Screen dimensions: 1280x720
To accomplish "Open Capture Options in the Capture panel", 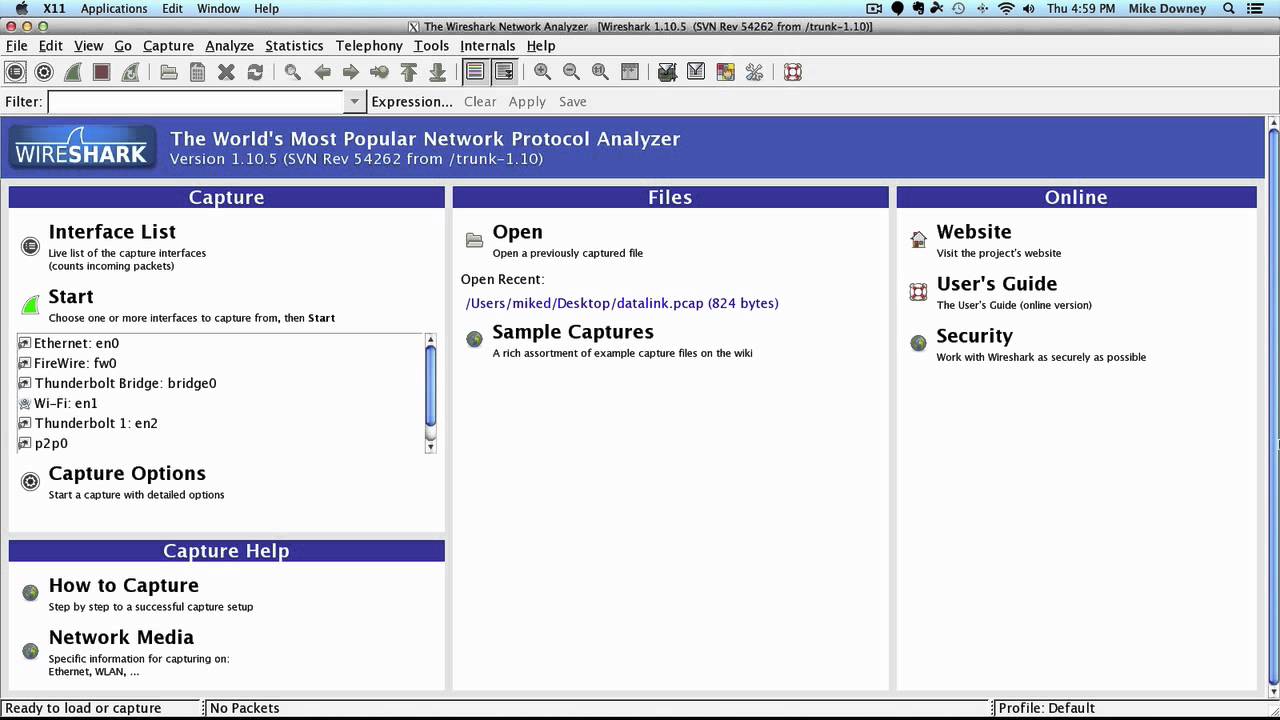I will pos(127,474).
